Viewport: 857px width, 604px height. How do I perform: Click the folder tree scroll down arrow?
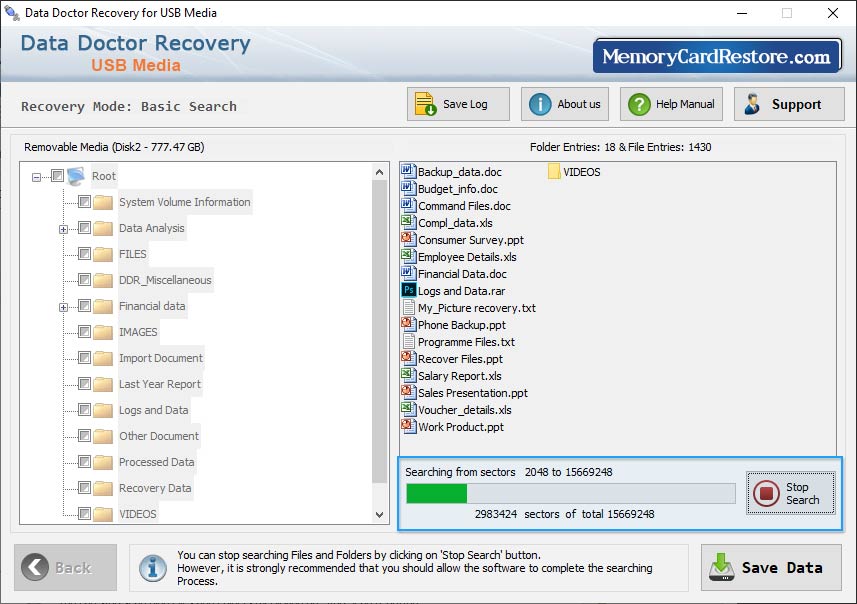point(379,515)
